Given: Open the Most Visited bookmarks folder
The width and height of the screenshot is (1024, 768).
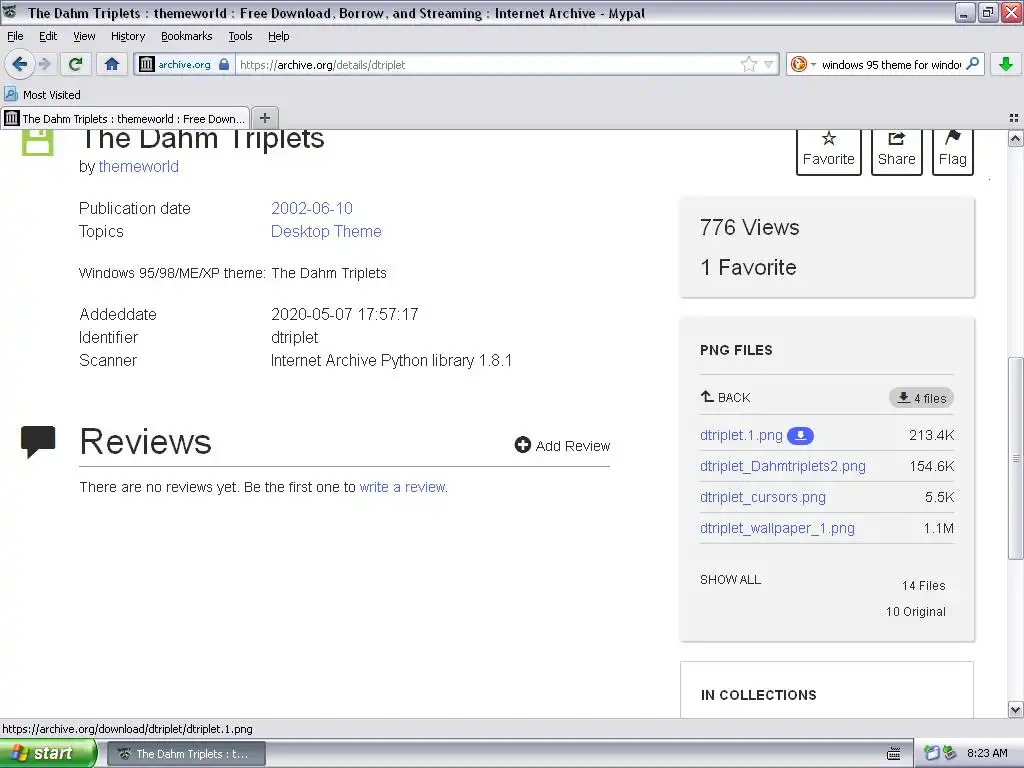Looking at the screenshot, I should point(42,95).
